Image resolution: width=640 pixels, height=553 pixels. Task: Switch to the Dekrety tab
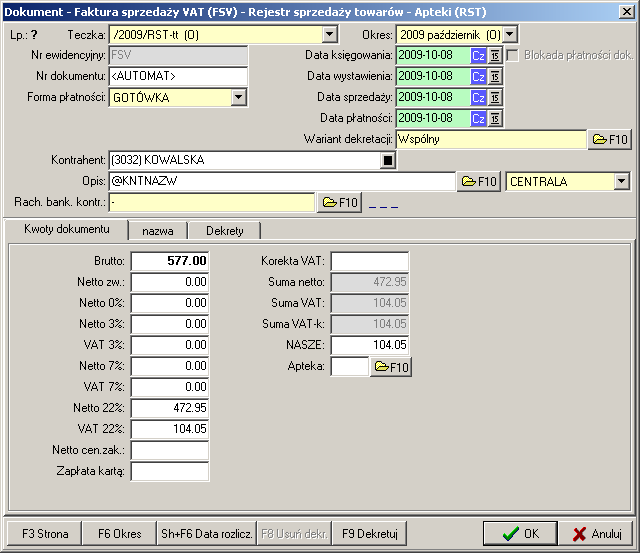(224, 231)
